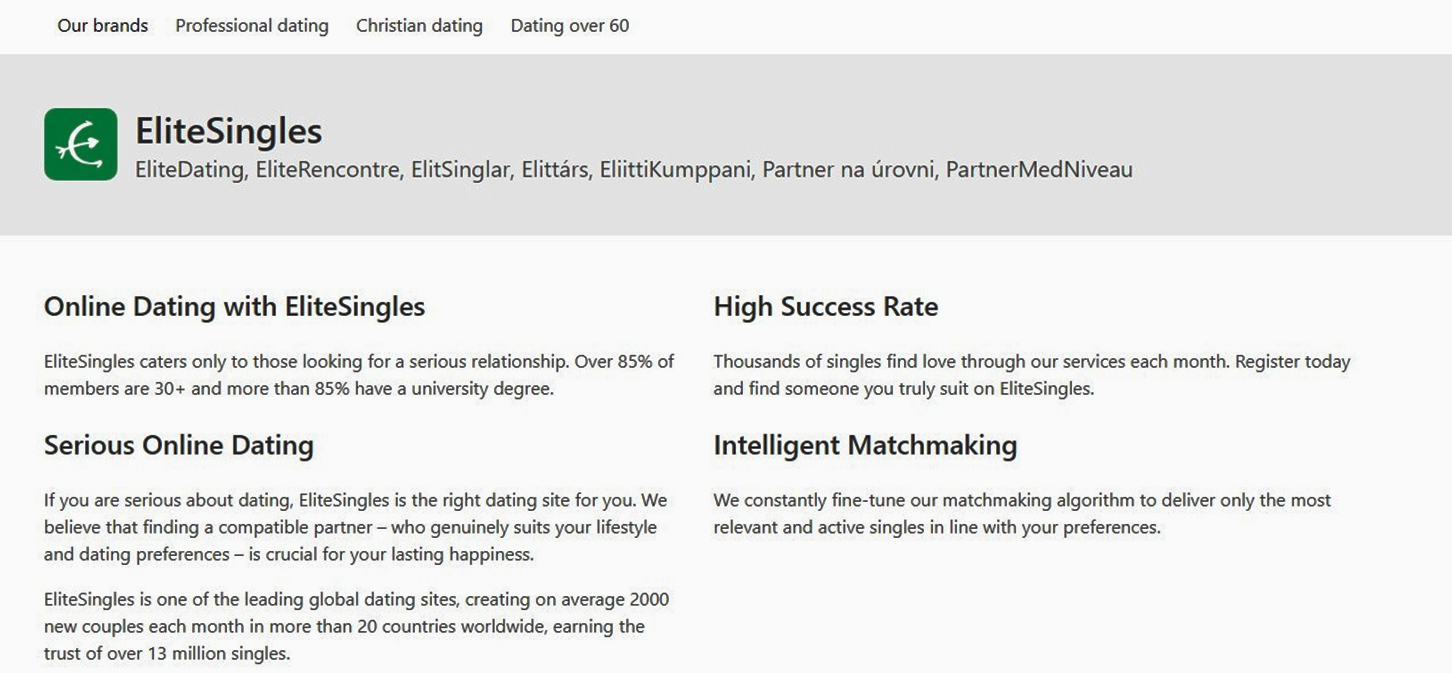The image size is (1452, 673).
Task: Click the High Success Rate heading
Action: pyautogui.click(x=825, y=307)
